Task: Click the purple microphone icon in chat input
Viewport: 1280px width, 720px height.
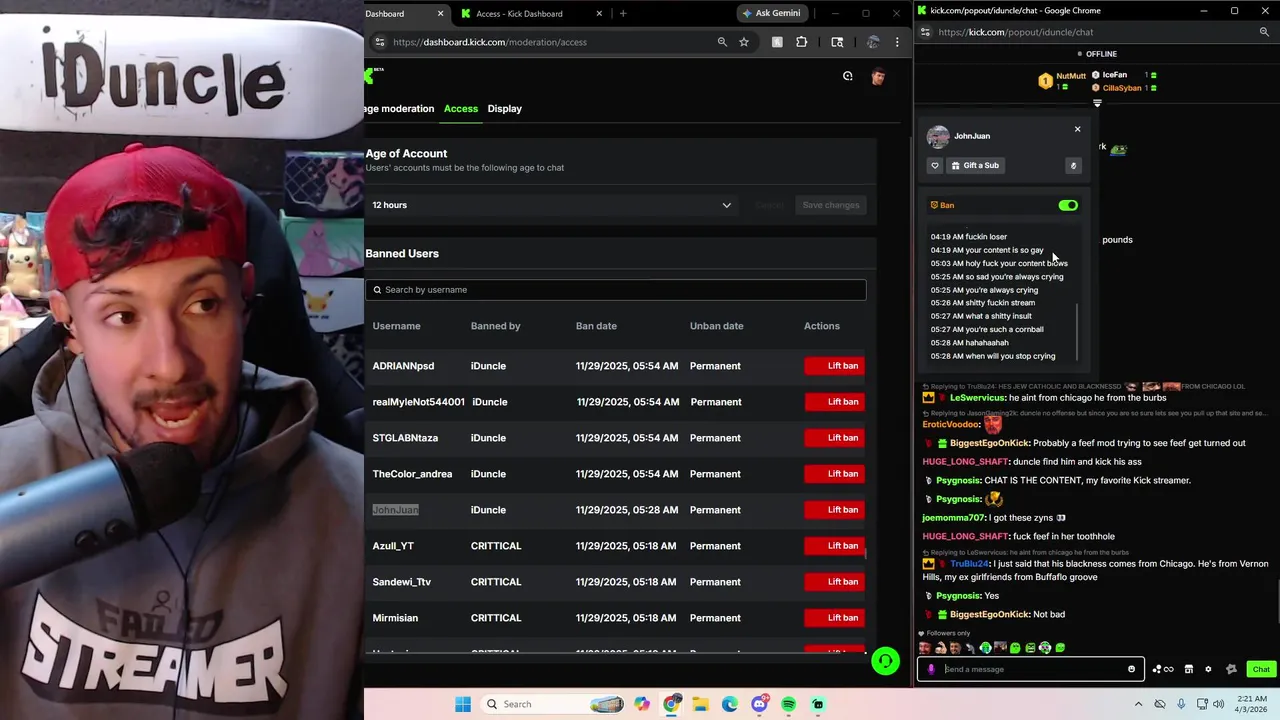Action: point(931,669)
